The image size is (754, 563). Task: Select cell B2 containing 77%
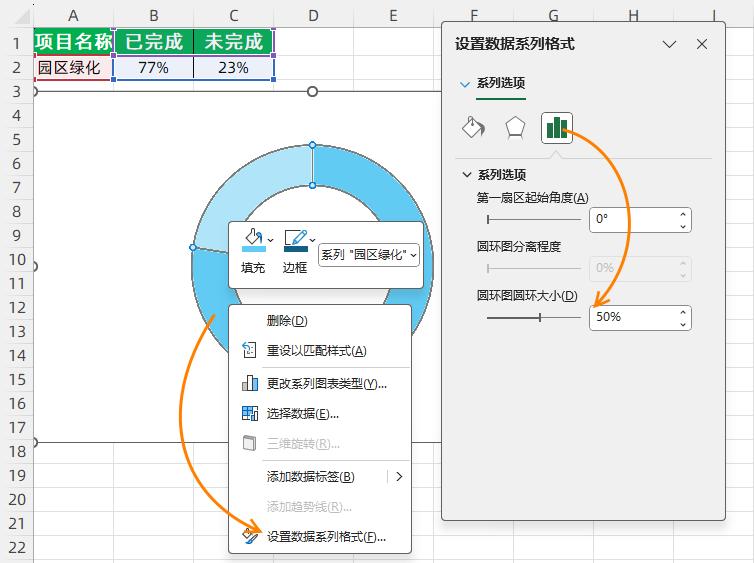153,68
